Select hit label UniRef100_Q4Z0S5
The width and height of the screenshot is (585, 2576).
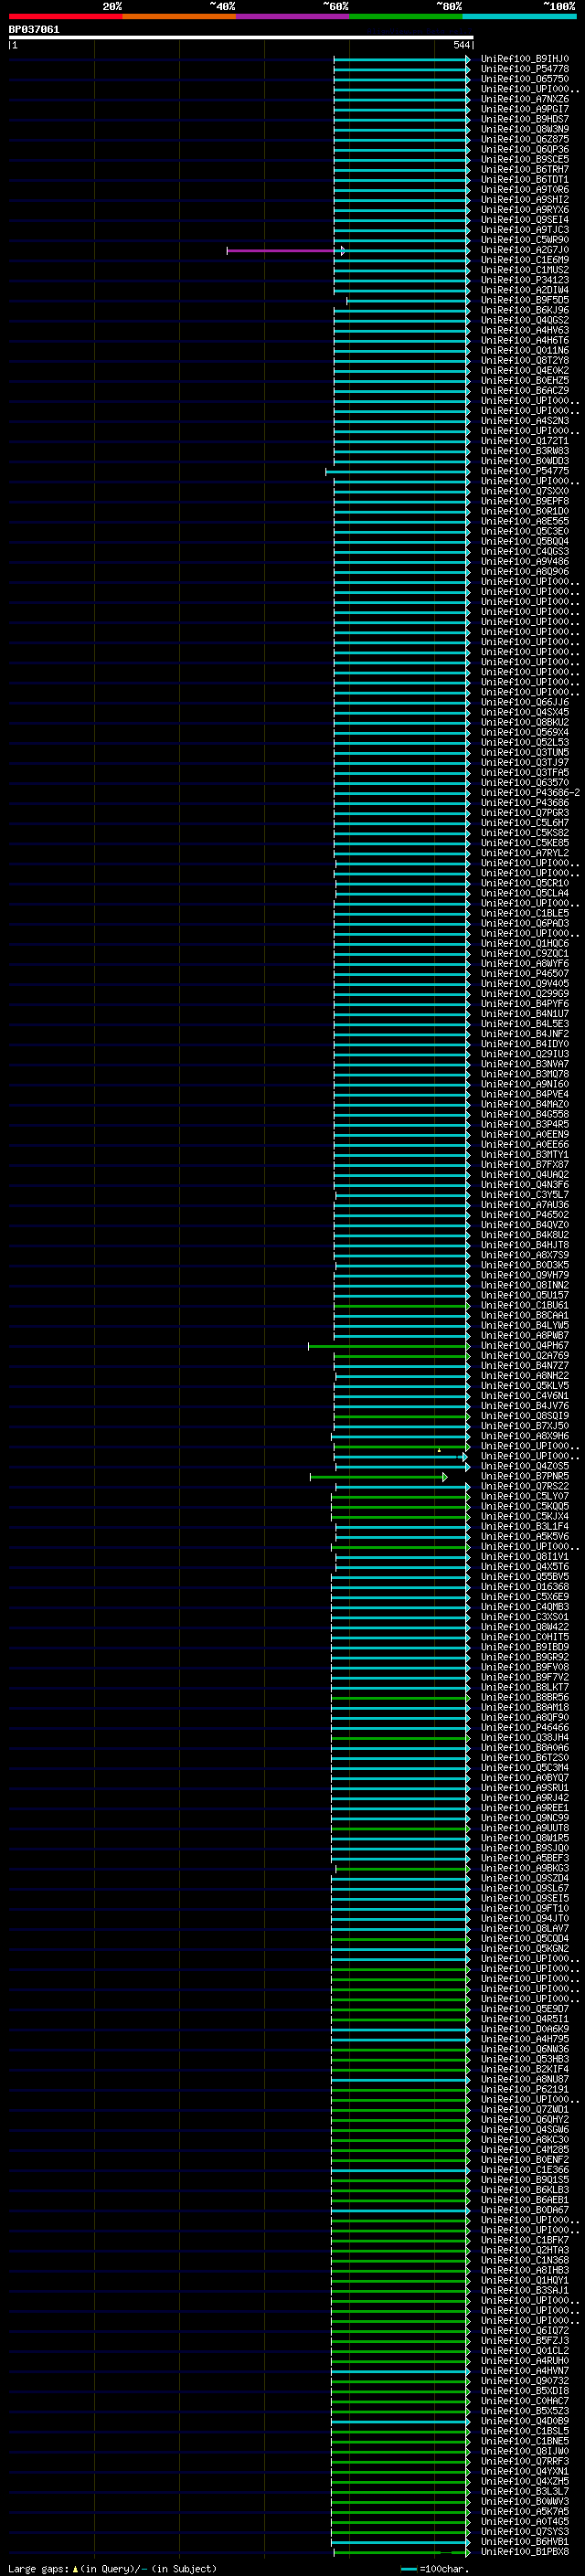[x=524, y=1466]
